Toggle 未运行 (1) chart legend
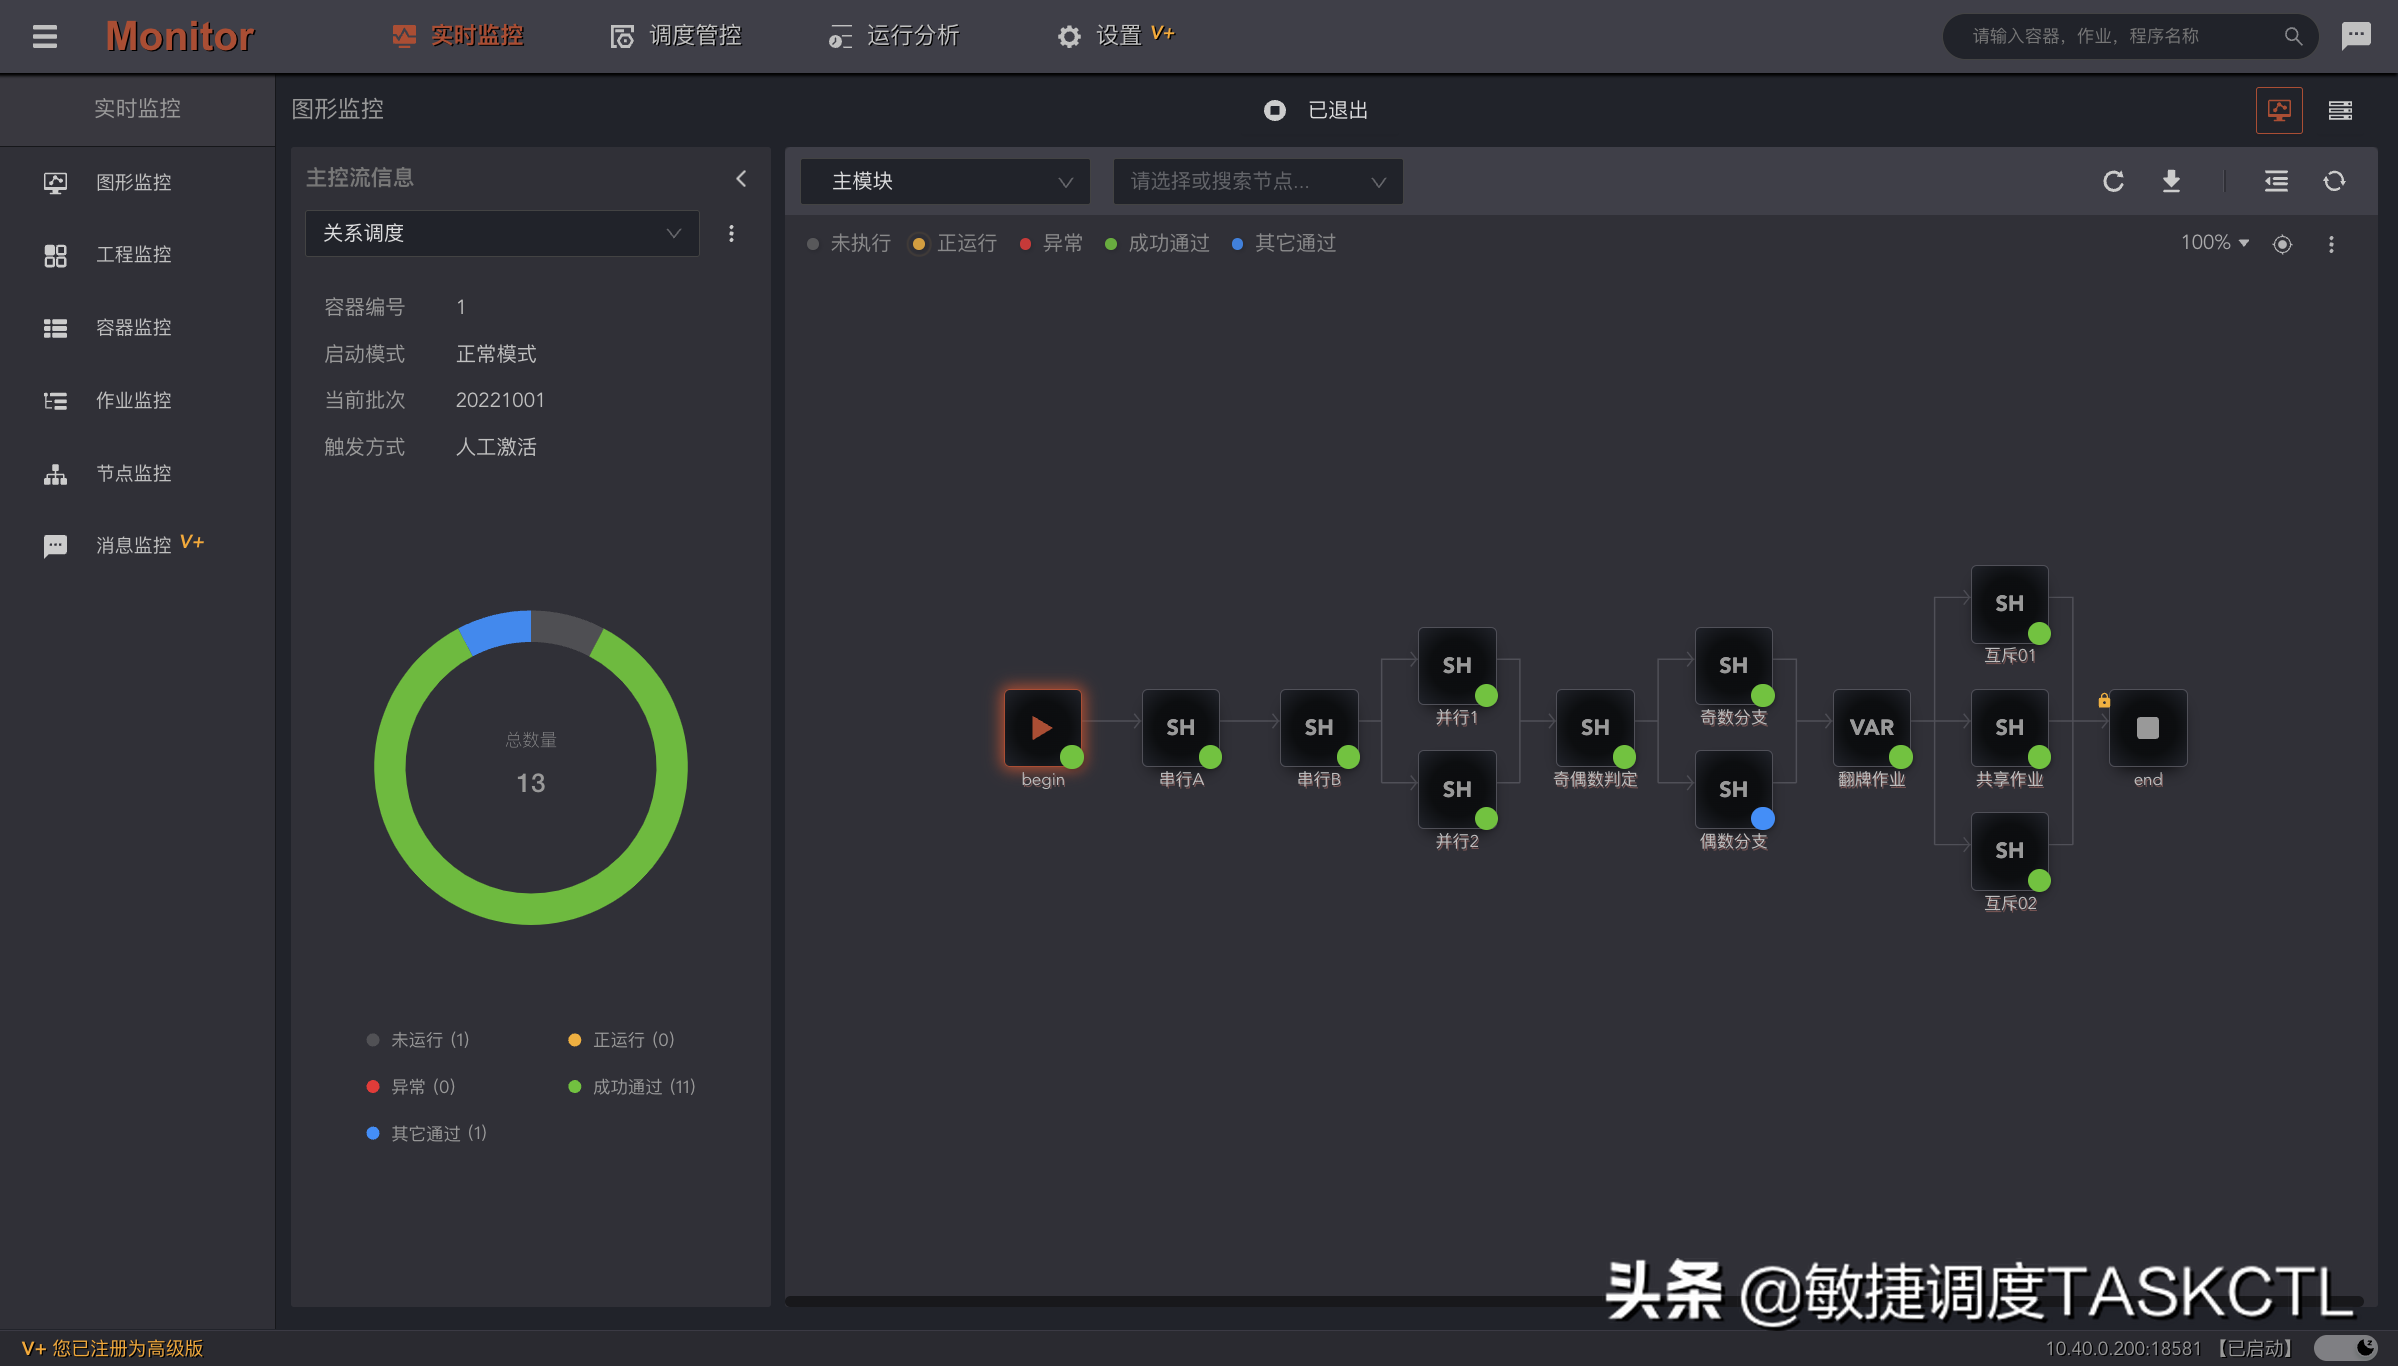This screenshot has width=2398, height=1366. point(418,1040)
